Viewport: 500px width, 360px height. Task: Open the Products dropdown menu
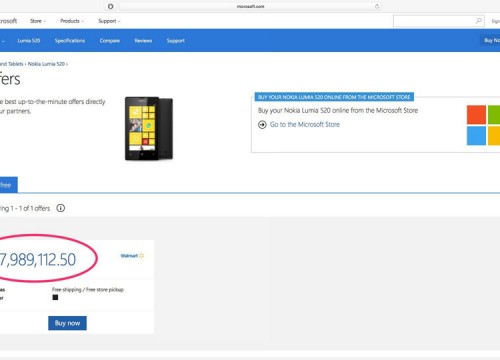pyautogui.click(x=72, y=21)
